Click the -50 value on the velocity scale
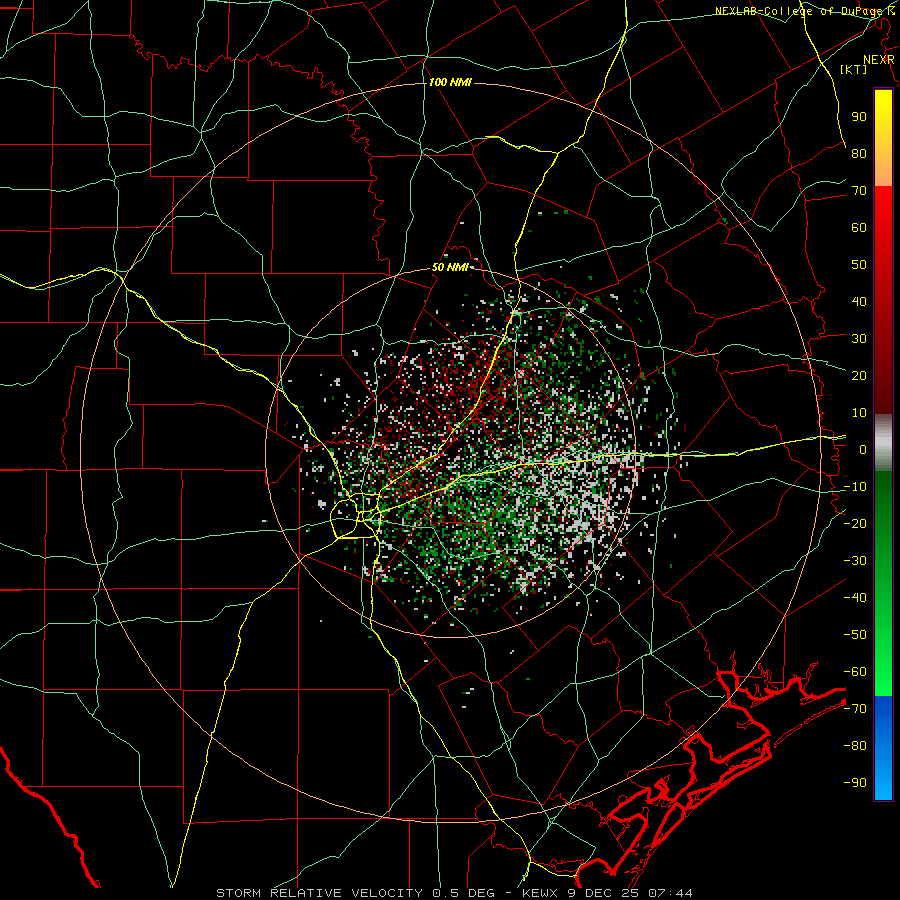The image size is (900, 900). pos(855,635)
